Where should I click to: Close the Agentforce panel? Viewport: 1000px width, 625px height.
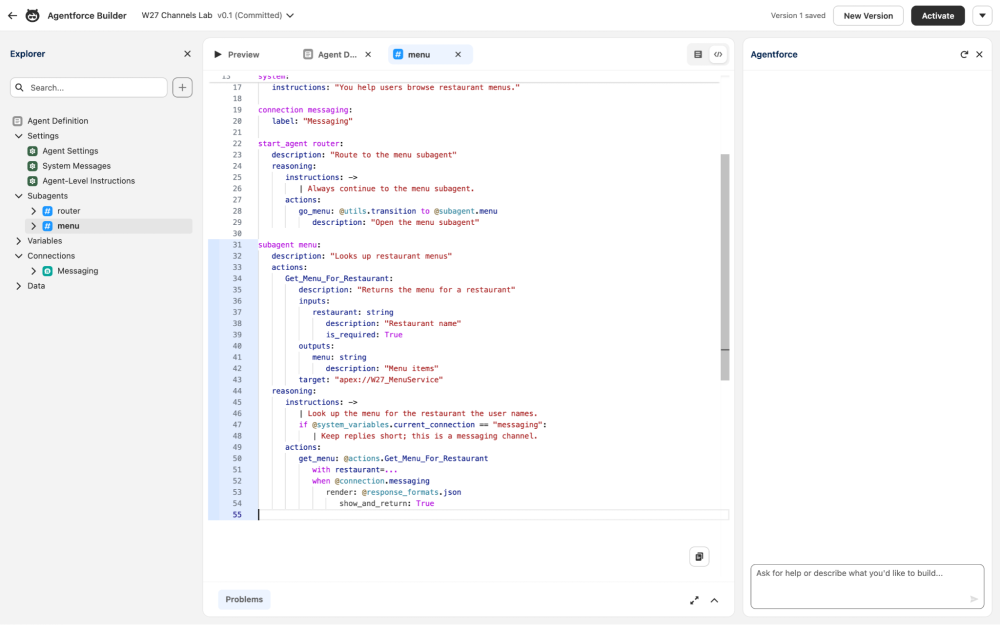point(980,54)
